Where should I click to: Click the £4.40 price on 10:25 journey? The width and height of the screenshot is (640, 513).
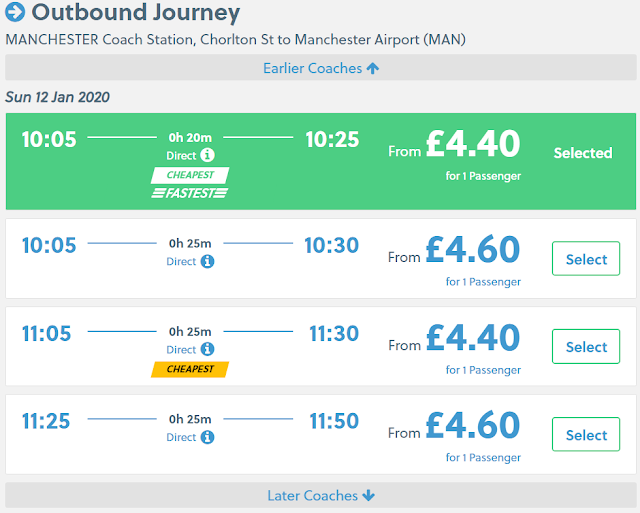(x=473, y=145)
